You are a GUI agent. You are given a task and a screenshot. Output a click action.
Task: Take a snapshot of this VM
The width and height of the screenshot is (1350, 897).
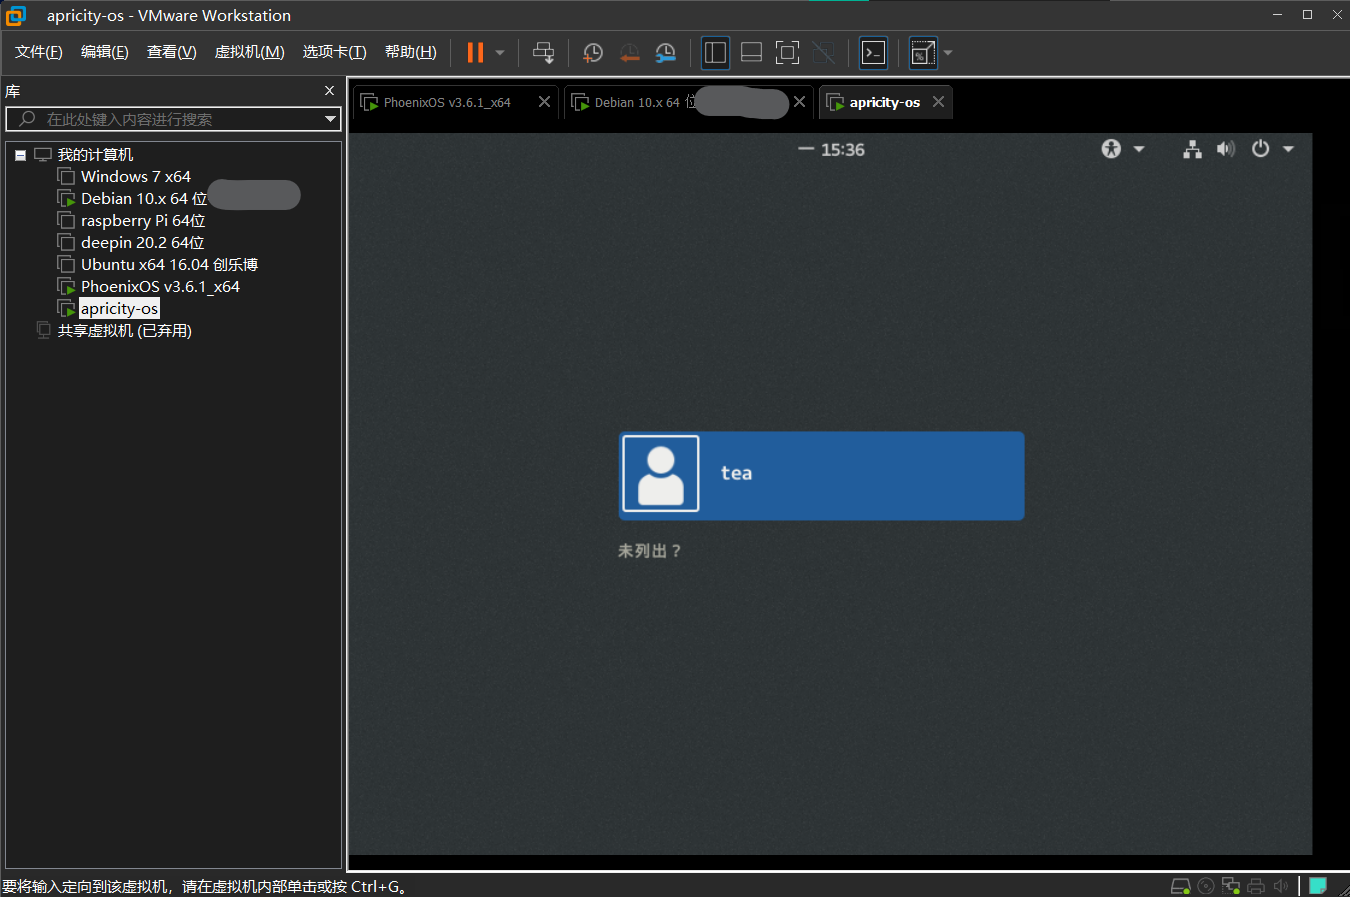point(593,53)
